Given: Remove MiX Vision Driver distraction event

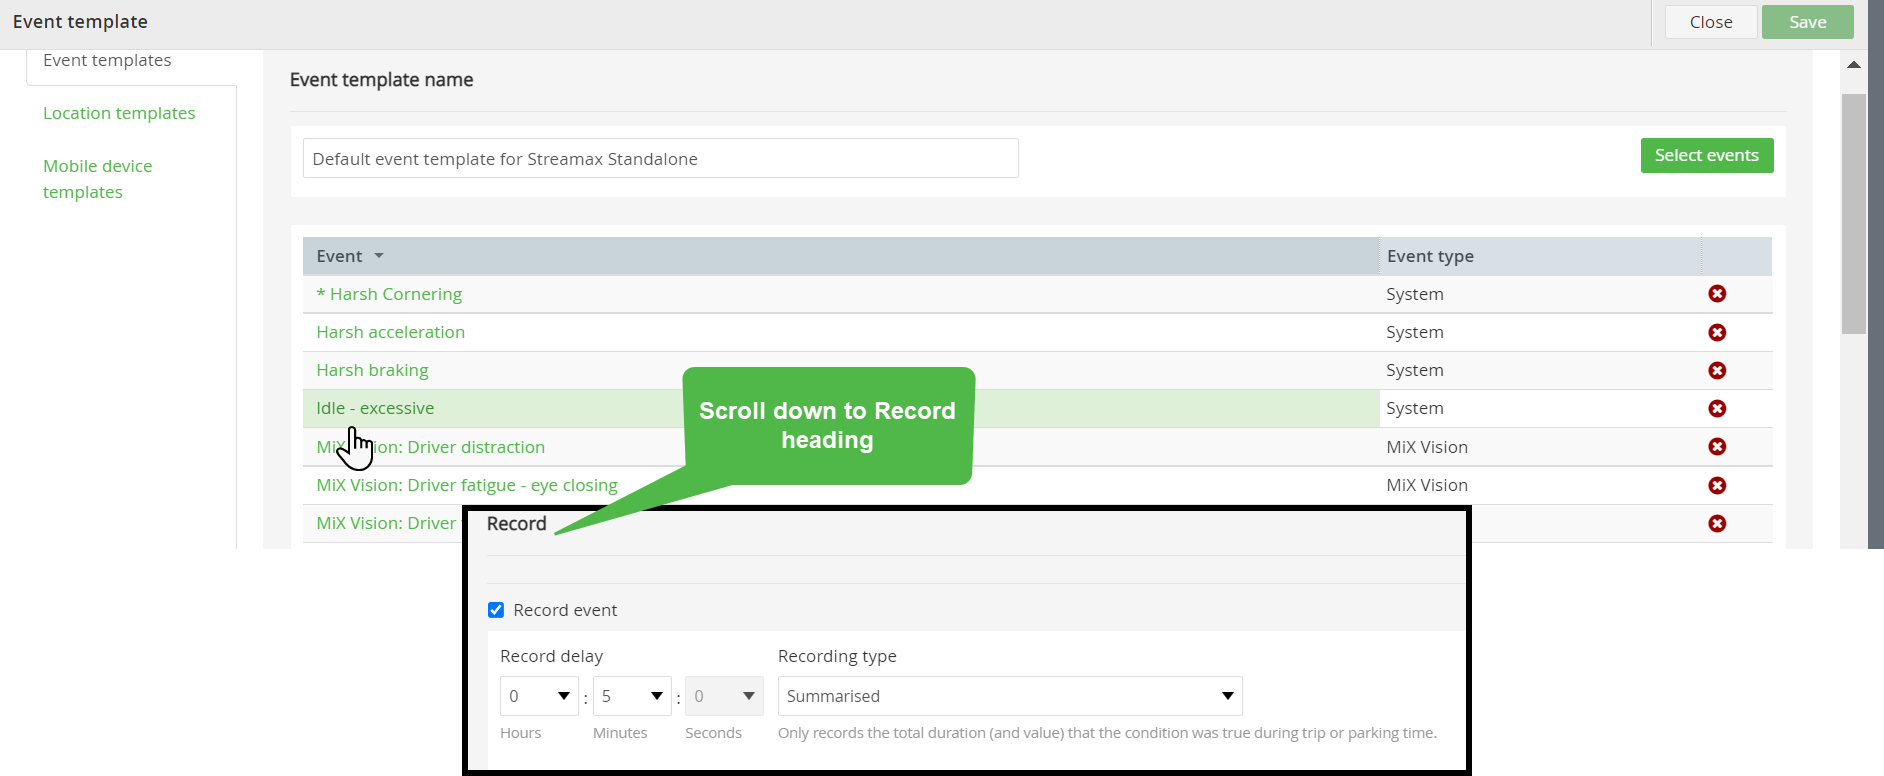Looking at the screenshot, I should 1717,447.
